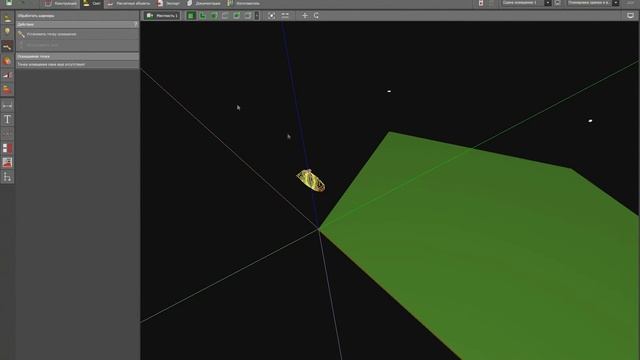Select the picture view tool in sidebar
The image size is (640, 360).
click(7, 162)
